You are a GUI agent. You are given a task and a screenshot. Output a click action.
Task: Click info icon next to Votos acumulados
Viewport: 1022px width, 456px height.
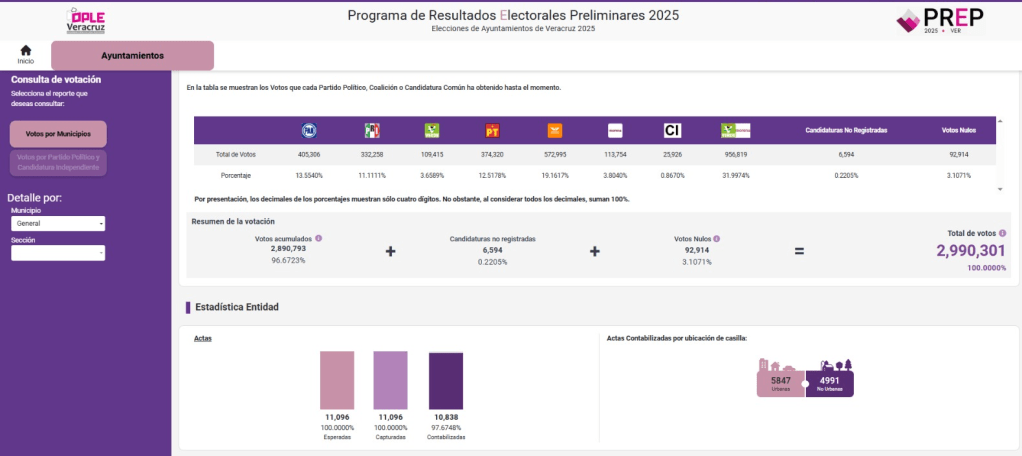tap(319, 239)
